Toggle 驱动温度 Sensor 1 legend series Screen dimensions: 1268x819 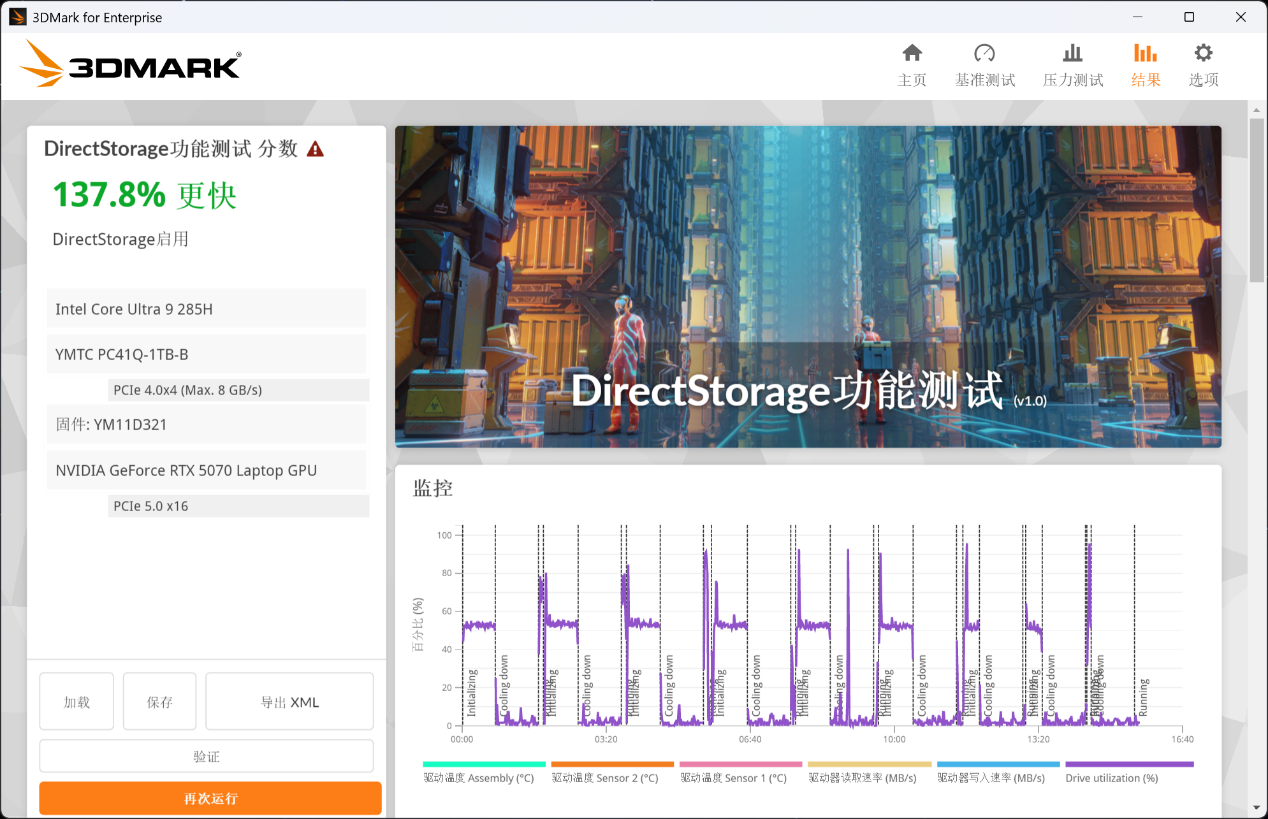coord(741,772)
